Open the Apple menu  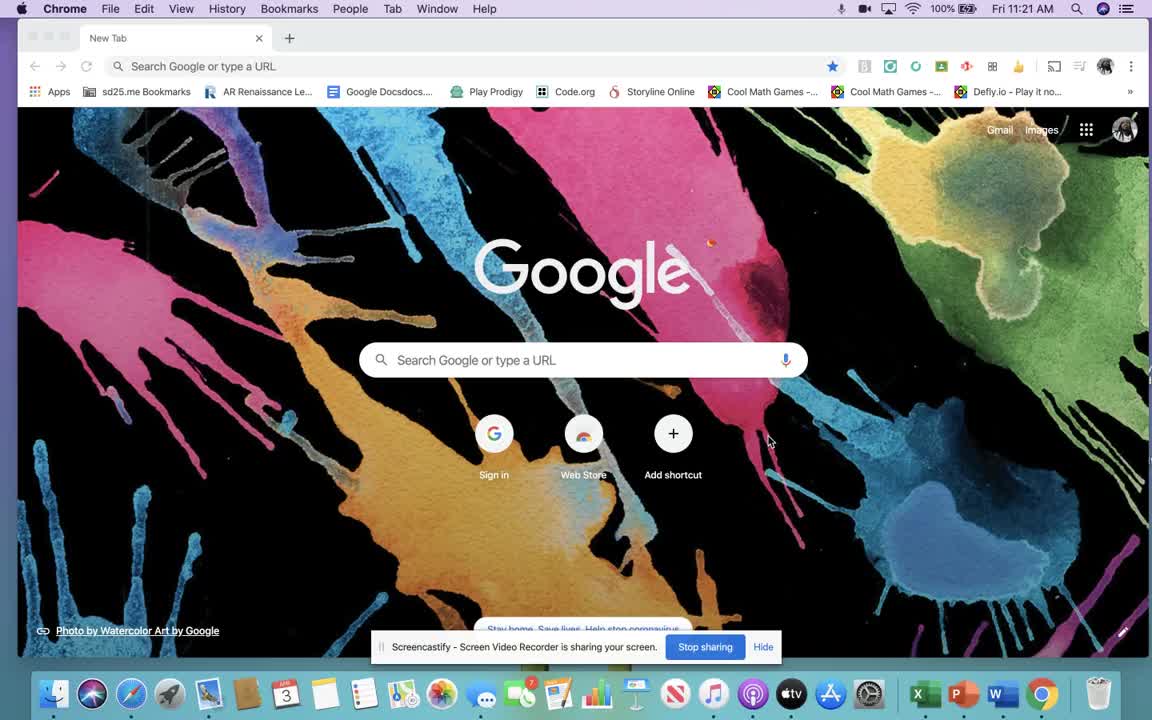pos(21,9)
